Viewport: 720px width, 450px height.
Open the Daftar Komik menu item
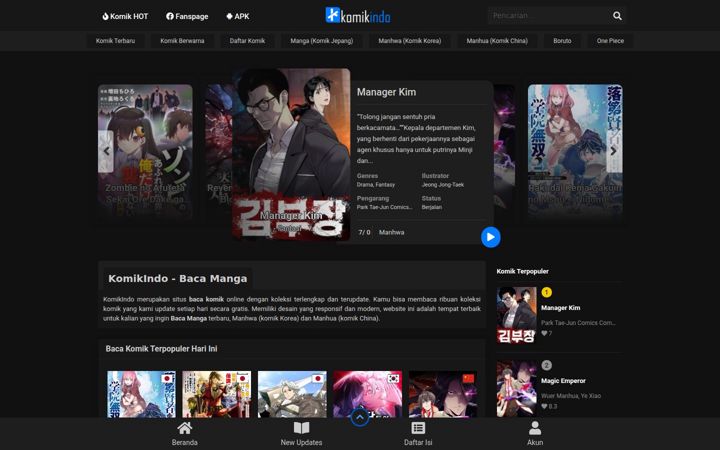(x=247, y=41)
